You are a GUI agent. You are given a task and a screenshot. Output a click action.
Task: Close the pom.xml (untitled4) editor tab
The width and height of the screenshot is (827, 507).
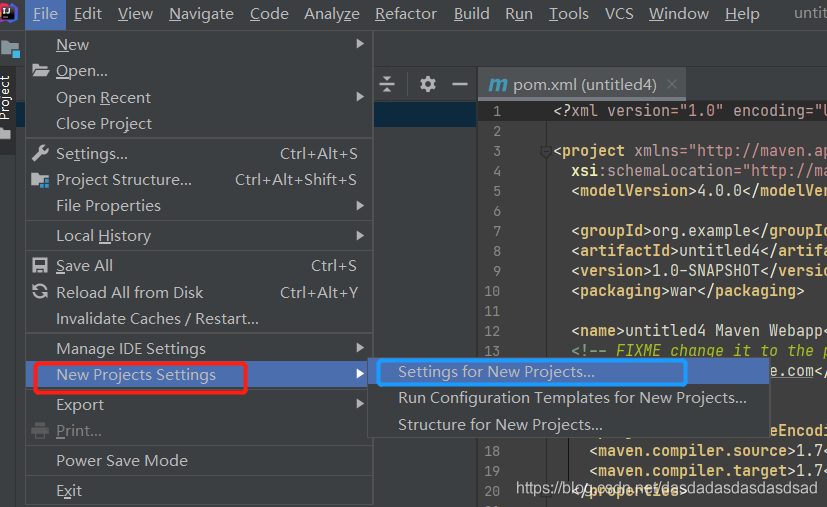(x=674, y=84)
